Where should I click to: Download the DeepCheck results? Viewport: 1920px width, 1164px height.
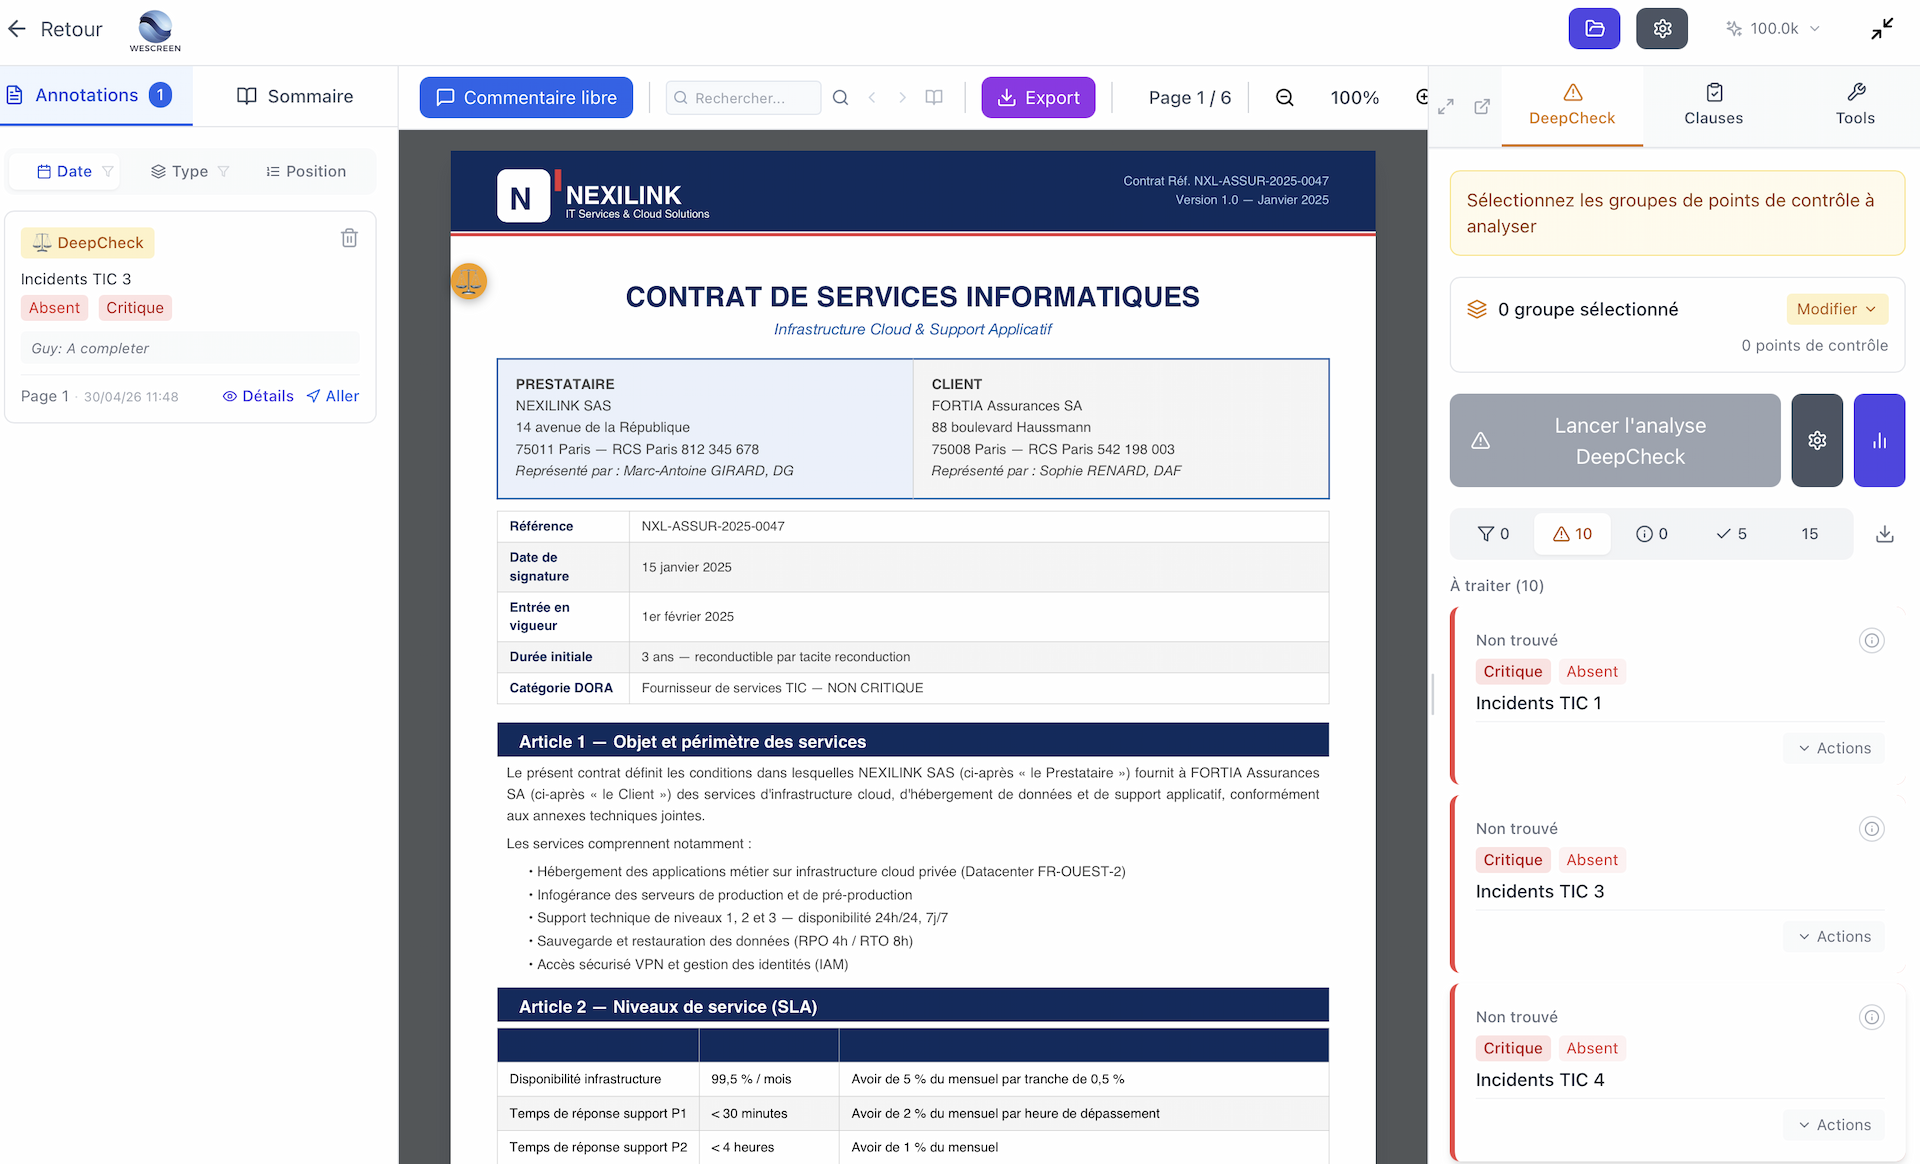click(x=1885, y=534)
